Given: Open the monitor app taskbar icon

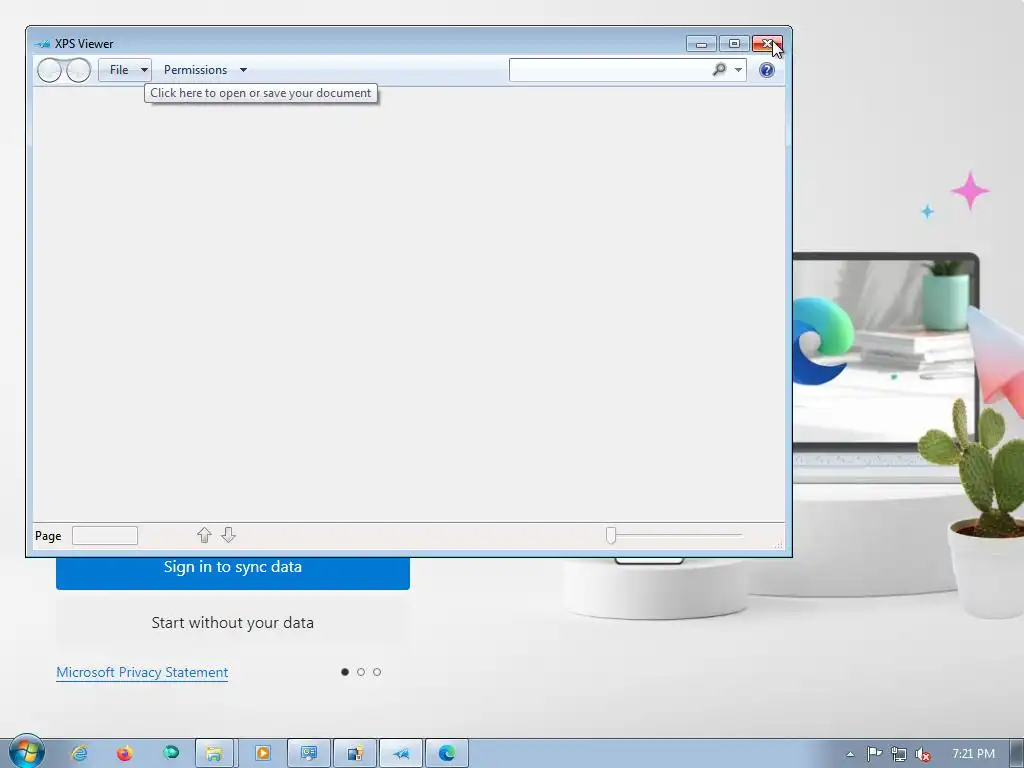Looking at the screenshot, I should pos(309,753).
